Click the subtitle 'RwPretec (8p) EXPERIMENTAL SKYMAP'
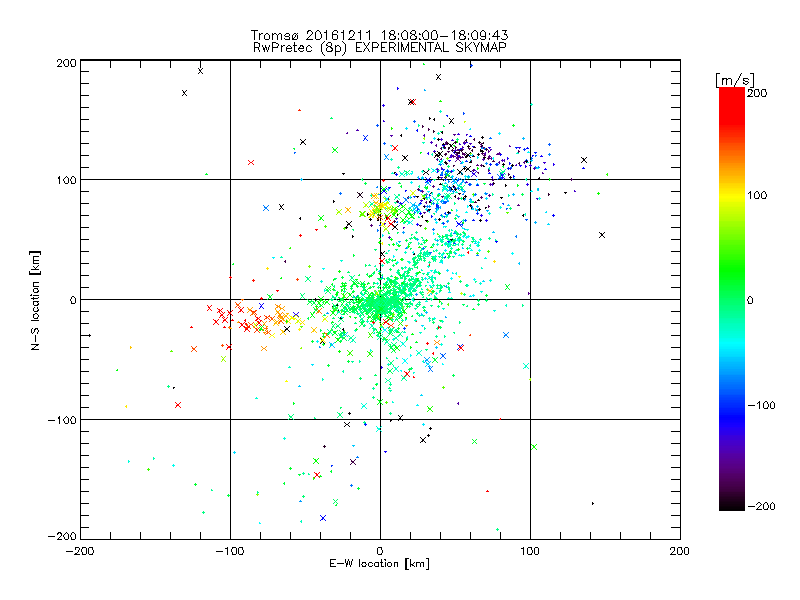 (x=380, y=48)
